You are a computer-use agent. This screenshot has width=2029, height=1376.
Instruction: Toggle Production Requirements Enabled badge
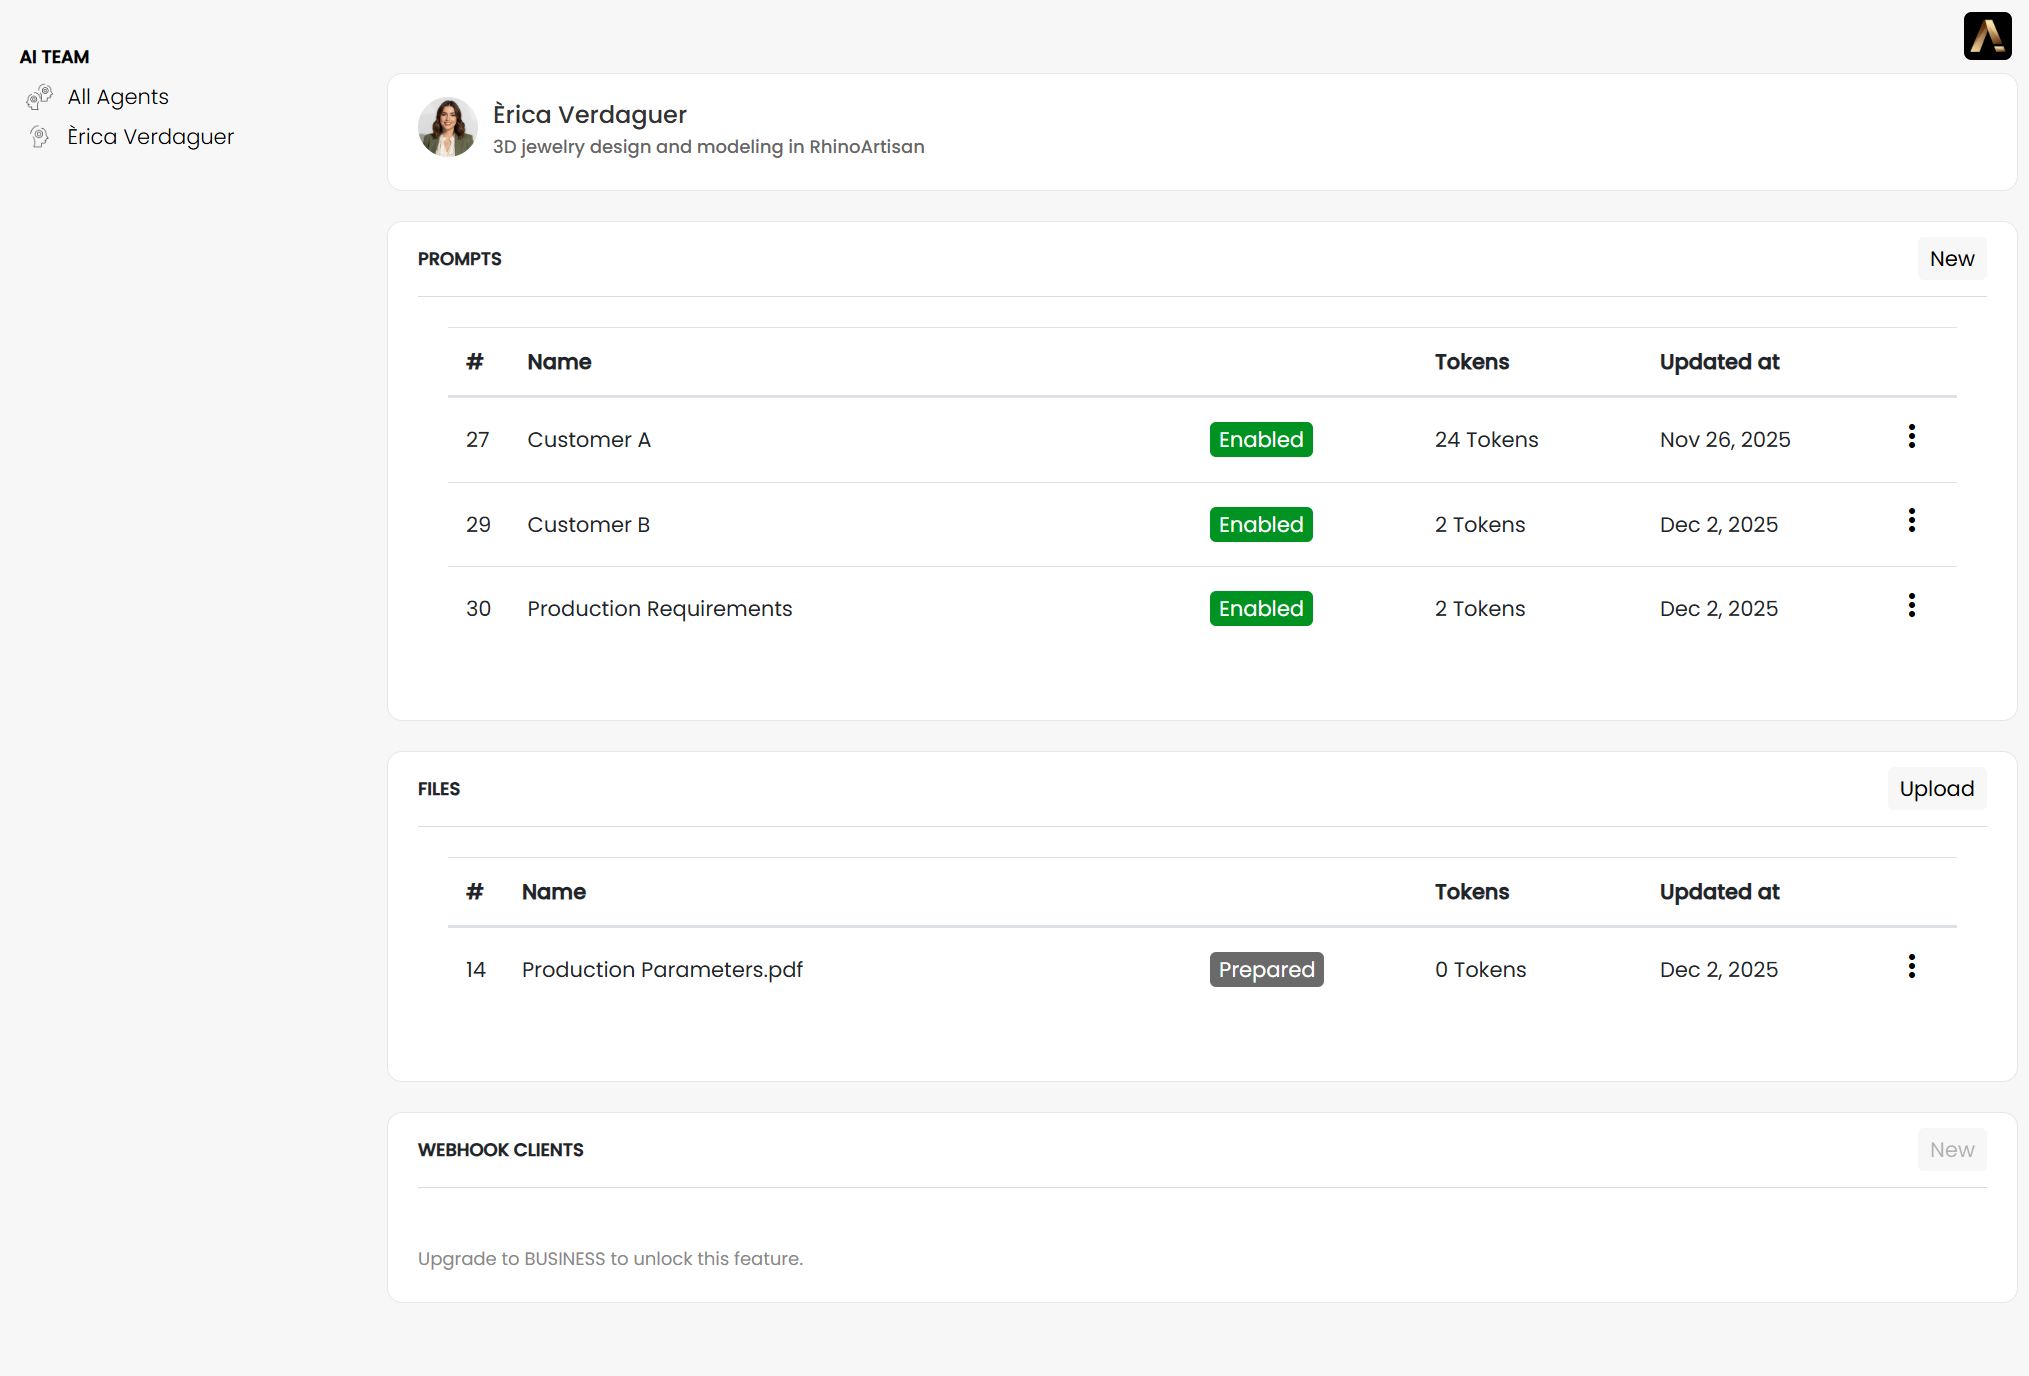[x=1260, y=609]
